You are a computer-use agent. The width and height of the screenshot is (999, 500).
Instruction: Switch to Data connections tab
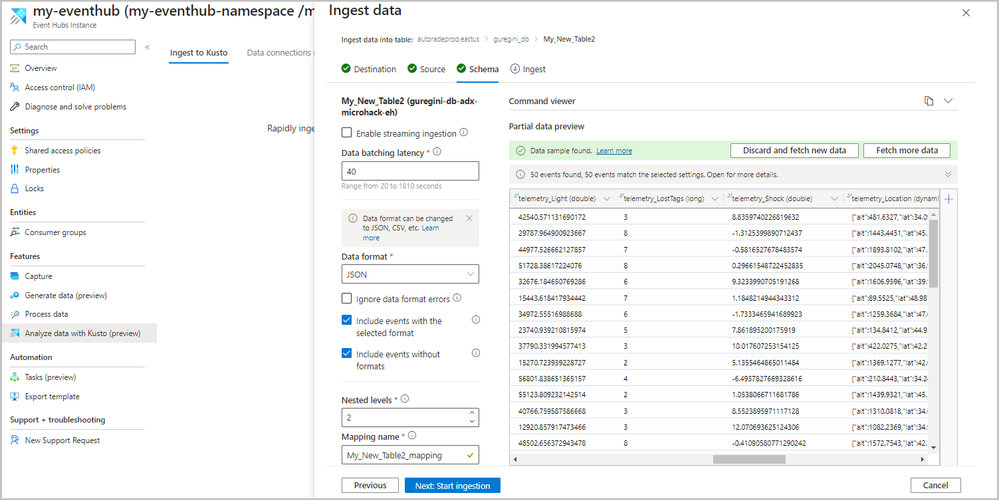point(279,53)
